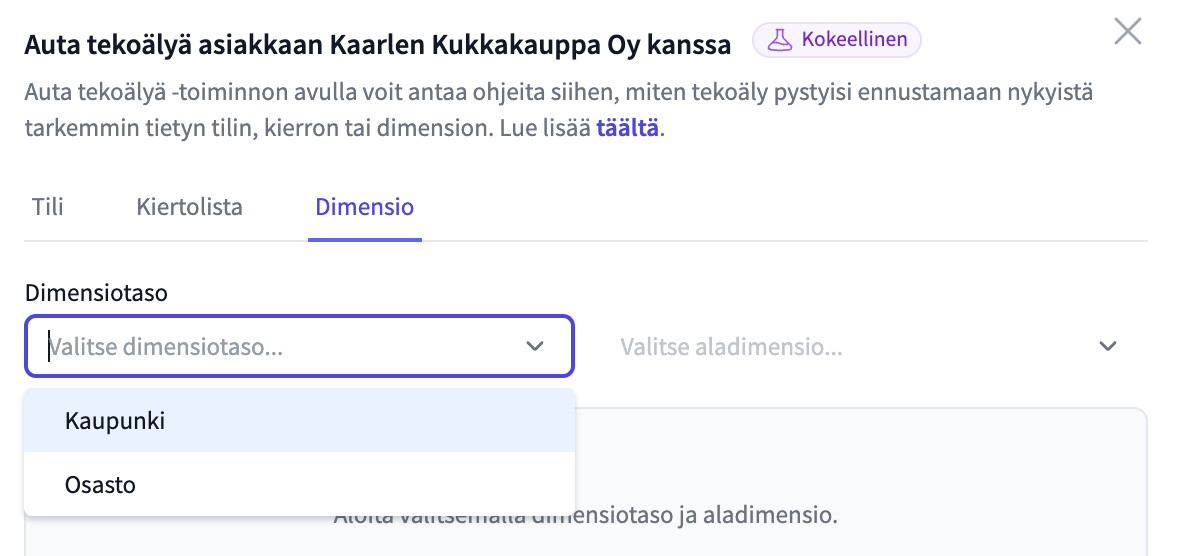Click the 'Valitse aladimensio...' placeholder text

pos(731,347)
